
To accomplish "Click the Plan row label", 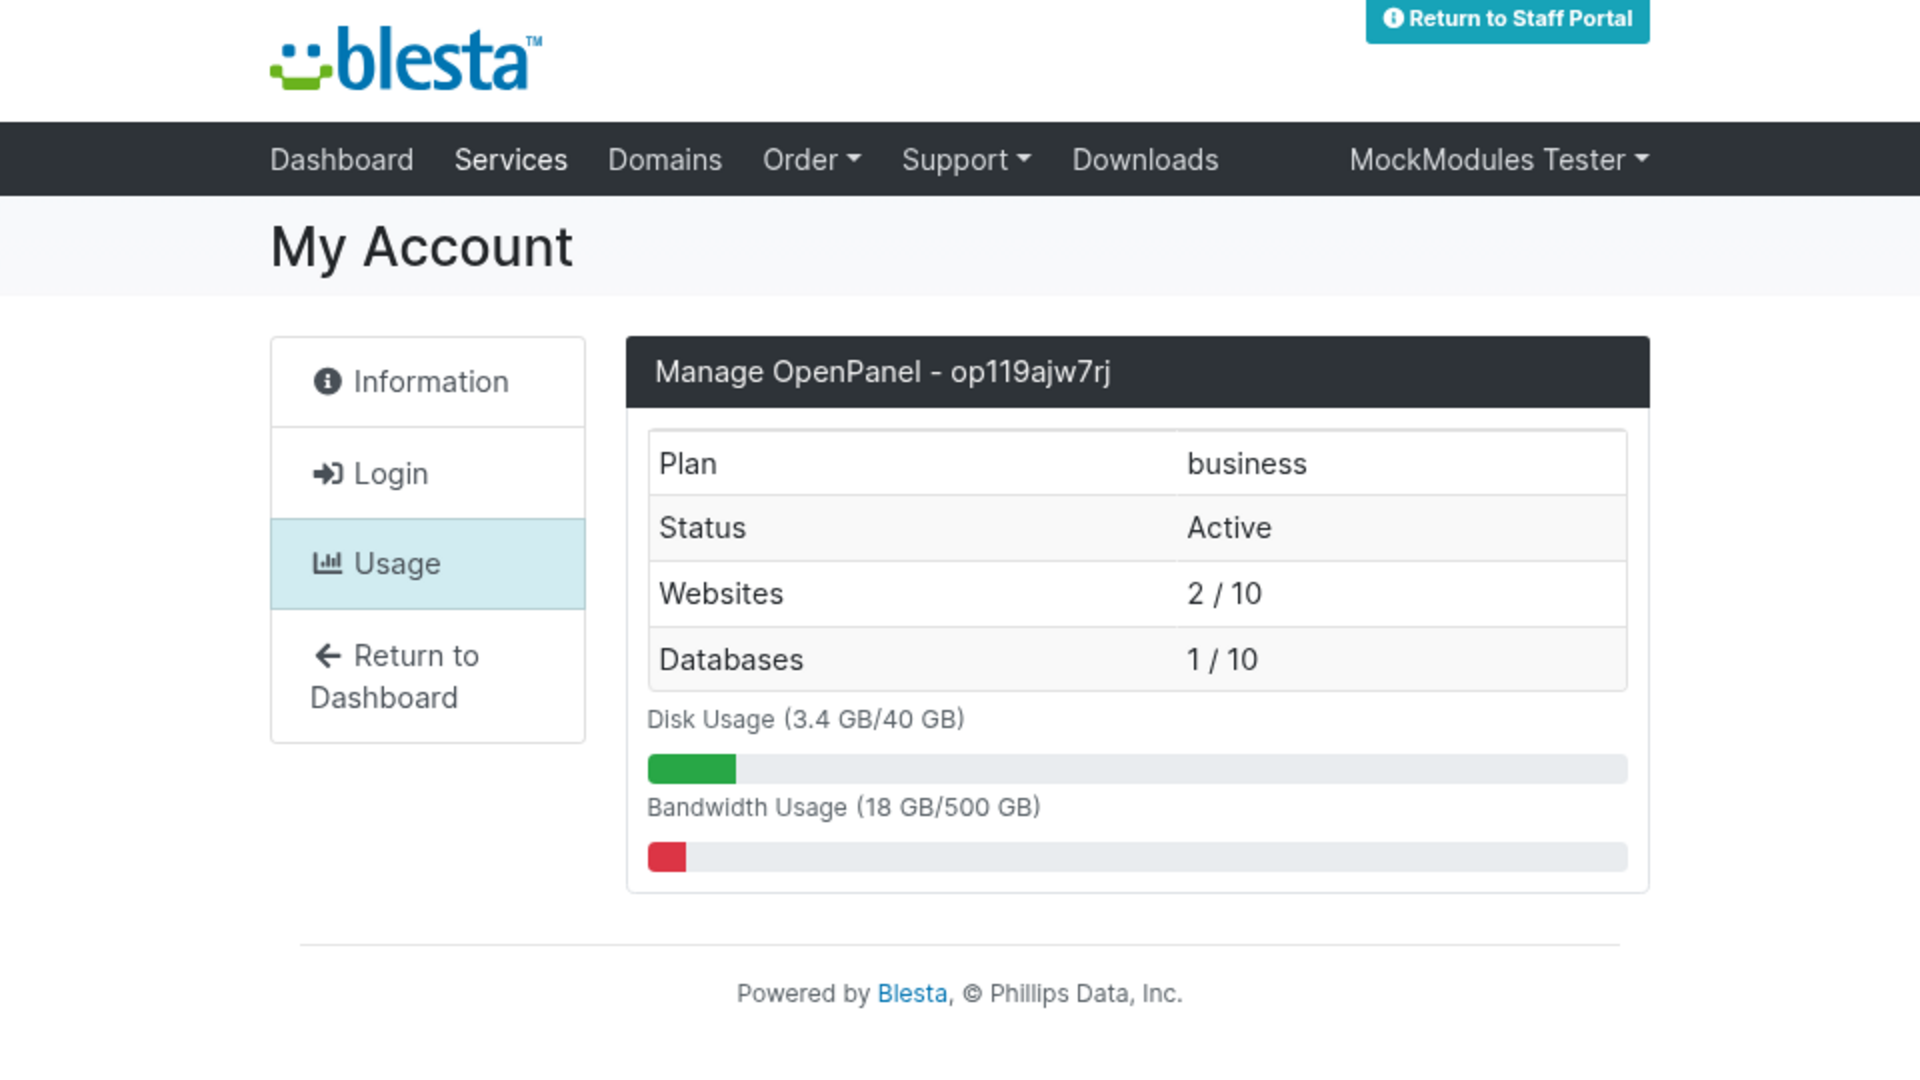I will tap(688, 464).
